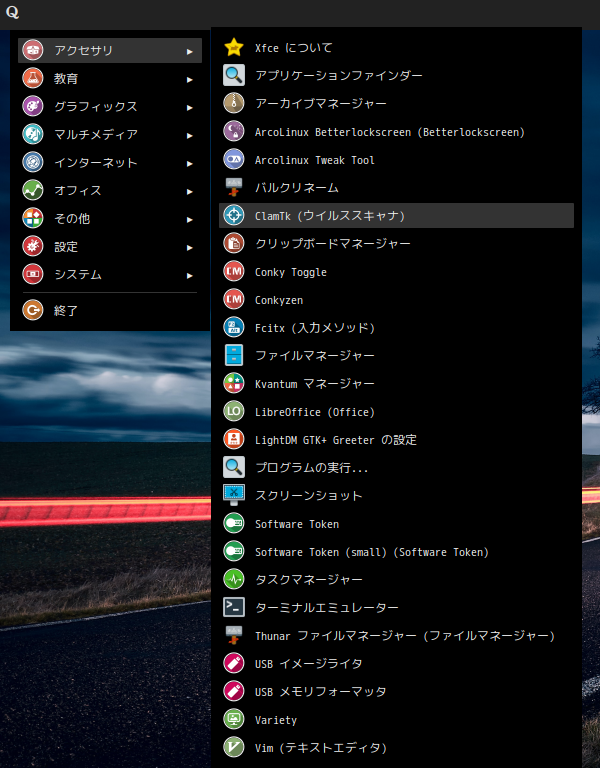Open the アプリケーションファインダー magnifier icon

point(234,75)
